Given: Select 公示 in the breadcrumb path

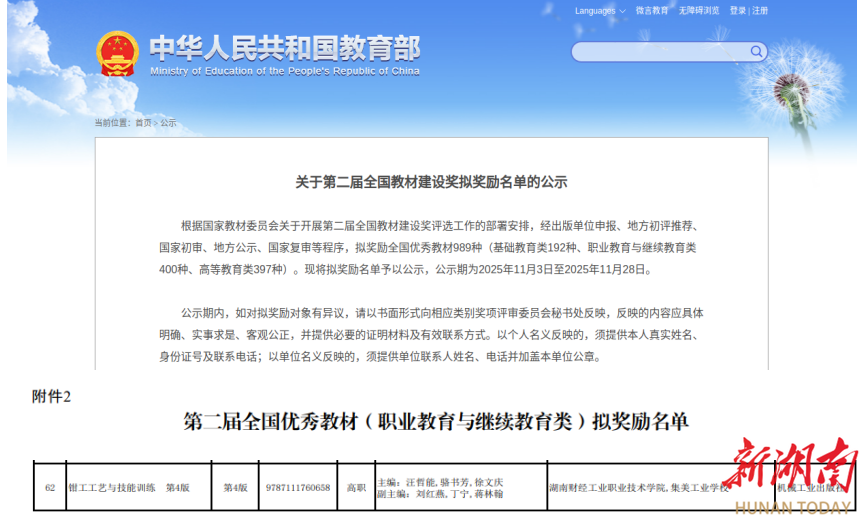Looking at the screenshot, I should point(168,123).
